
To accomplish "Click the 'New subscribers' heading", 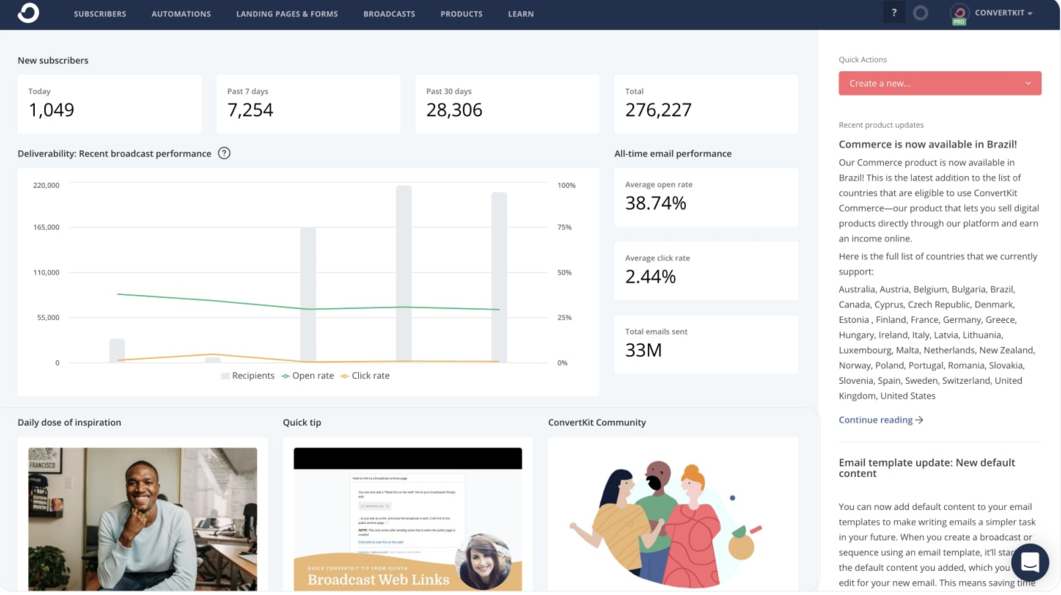I will pyautogui.click(x=53, y=60).
